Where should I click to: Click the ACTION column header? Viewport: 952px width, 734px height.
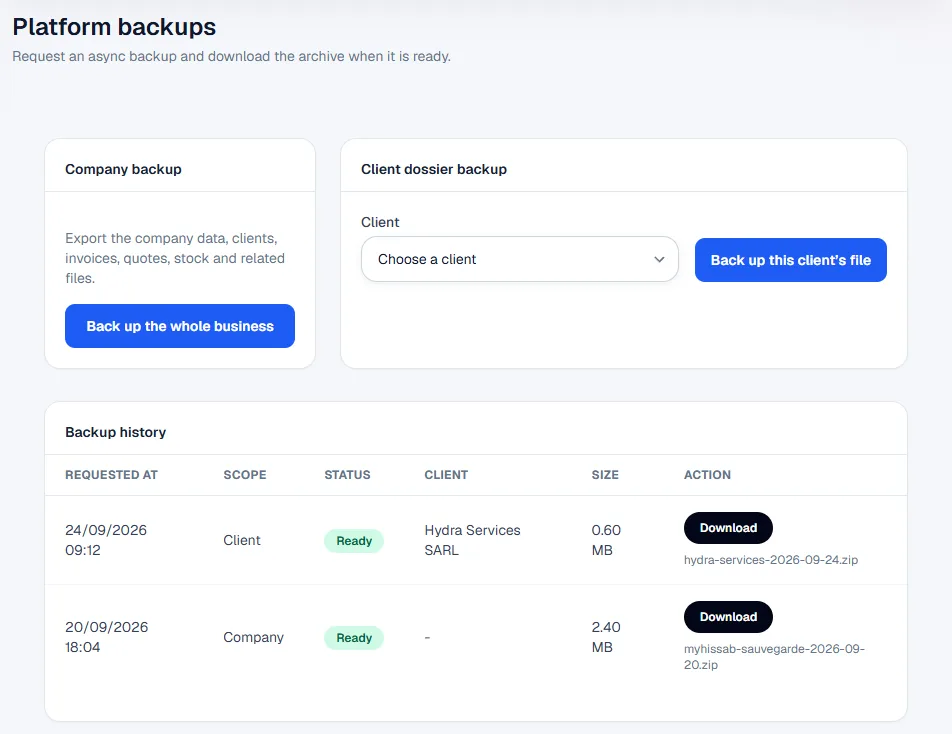[x=707, y=475]
